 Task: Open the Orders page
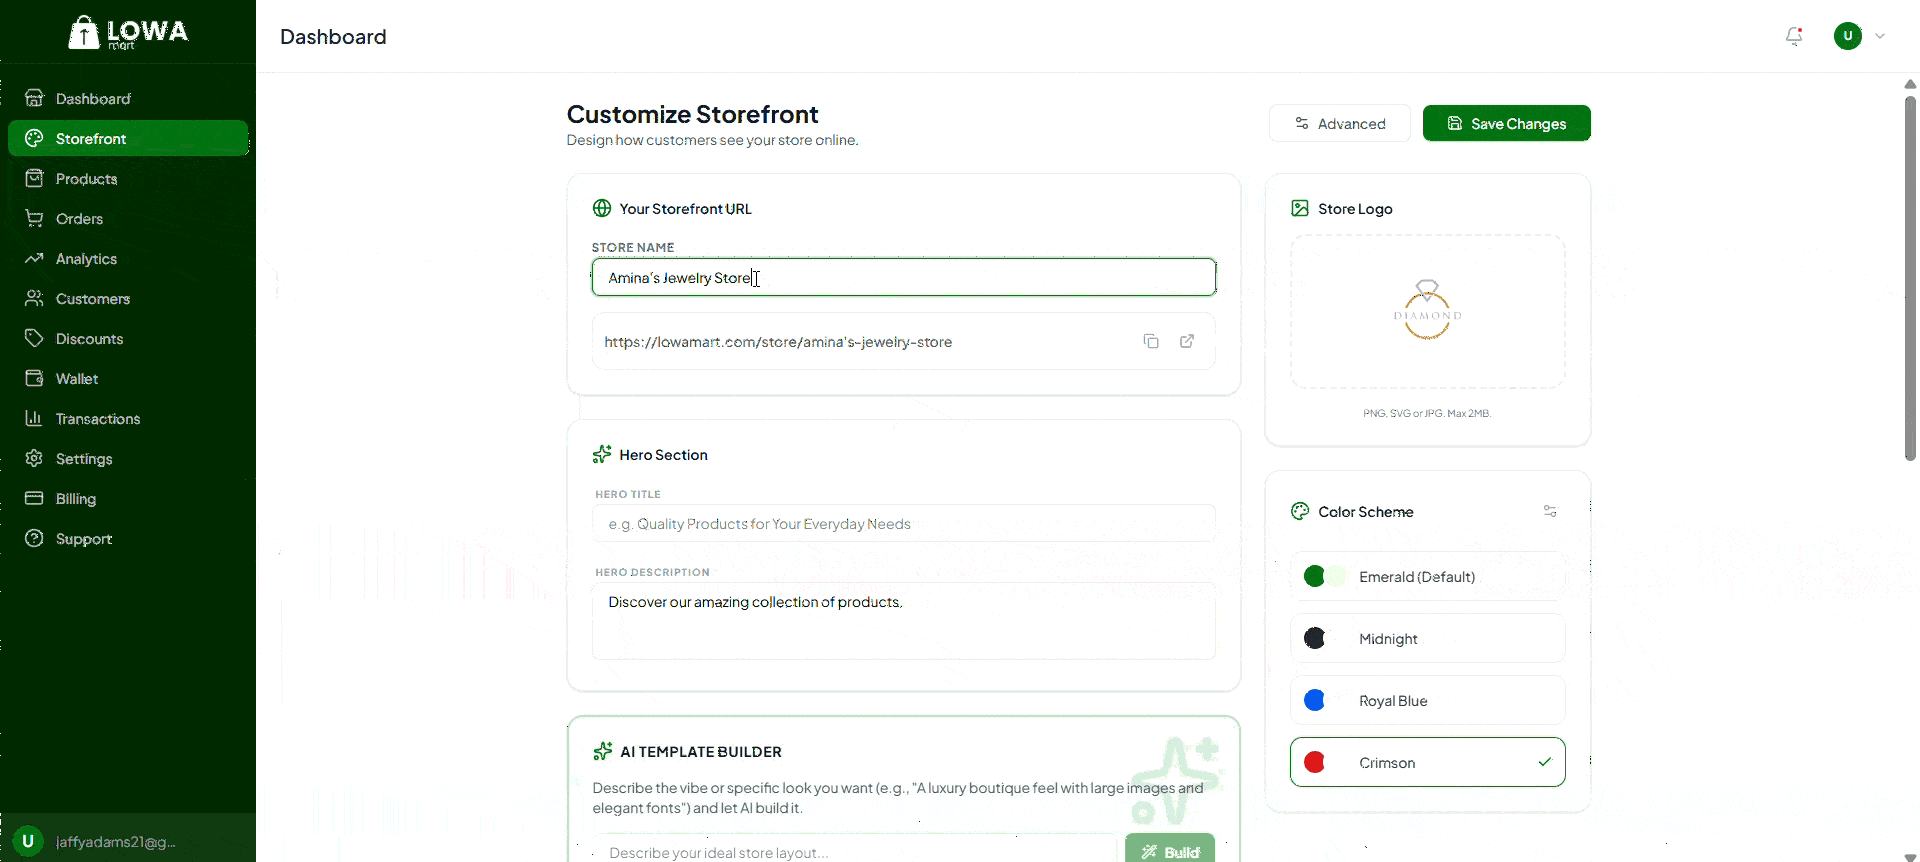(79, 218)
